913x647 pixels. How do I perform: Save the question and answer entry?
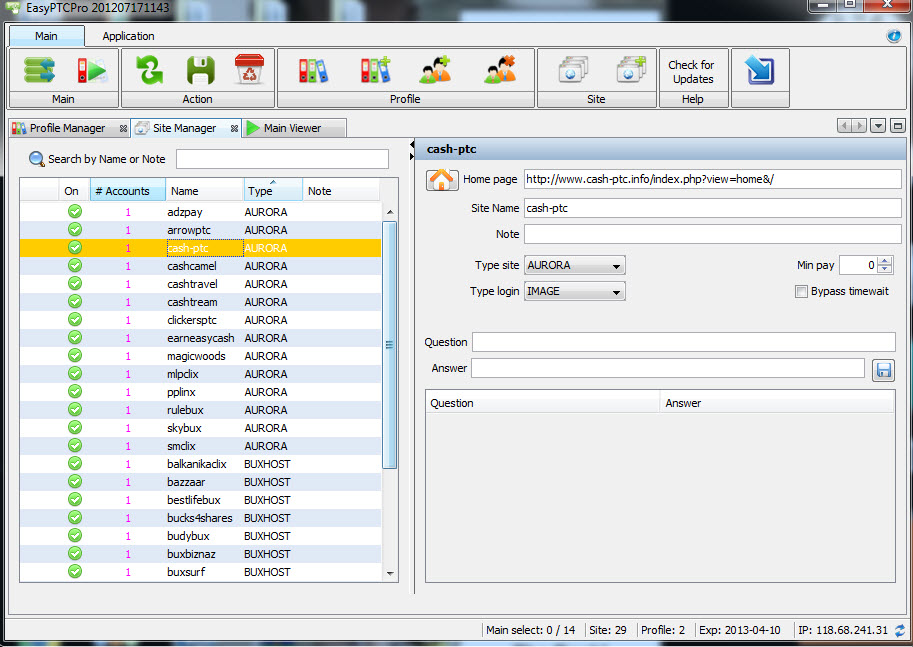click(882, 369)
